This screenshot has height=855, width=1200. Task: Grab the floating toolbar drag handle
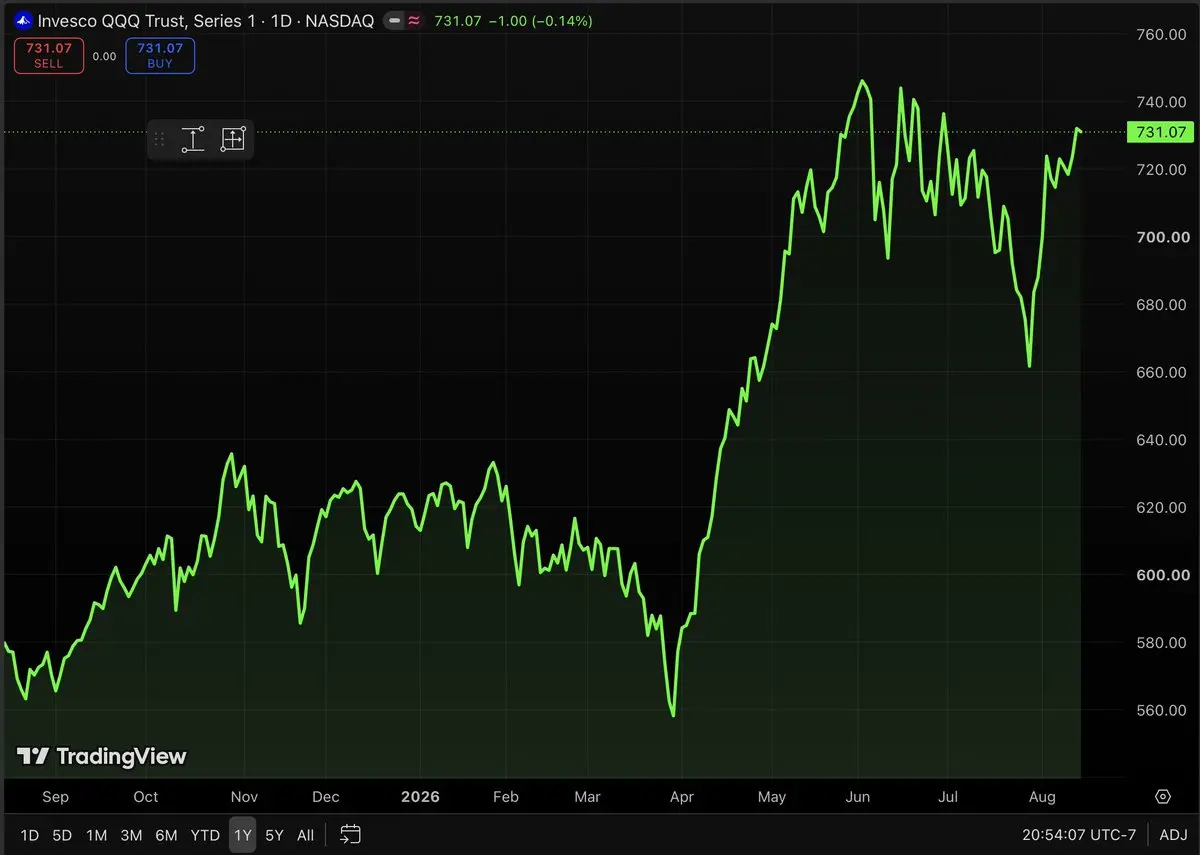point(158,139)
